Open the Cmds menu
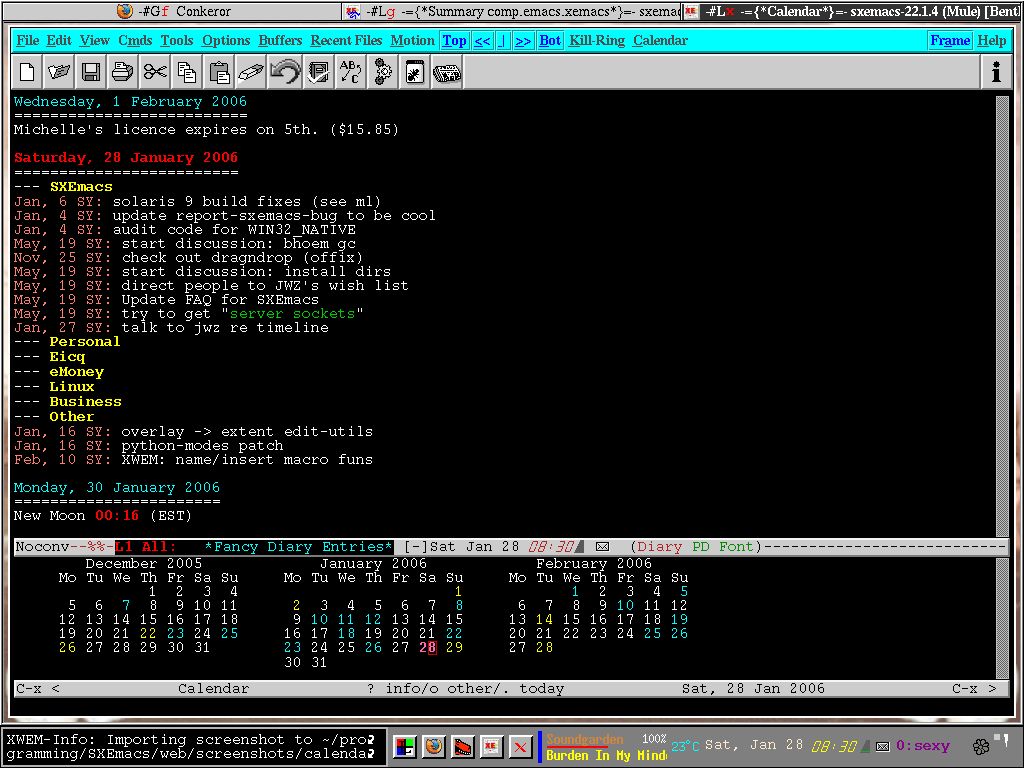 (135, 40)
